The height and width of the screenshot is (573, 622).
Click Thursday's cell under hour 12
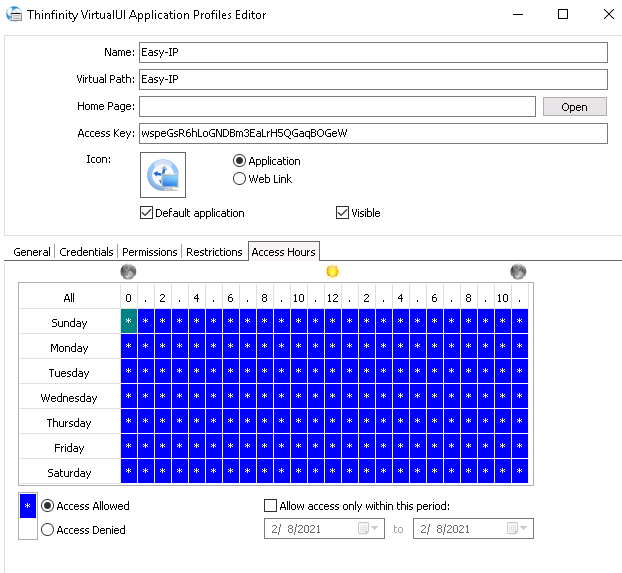pos(332,421)
